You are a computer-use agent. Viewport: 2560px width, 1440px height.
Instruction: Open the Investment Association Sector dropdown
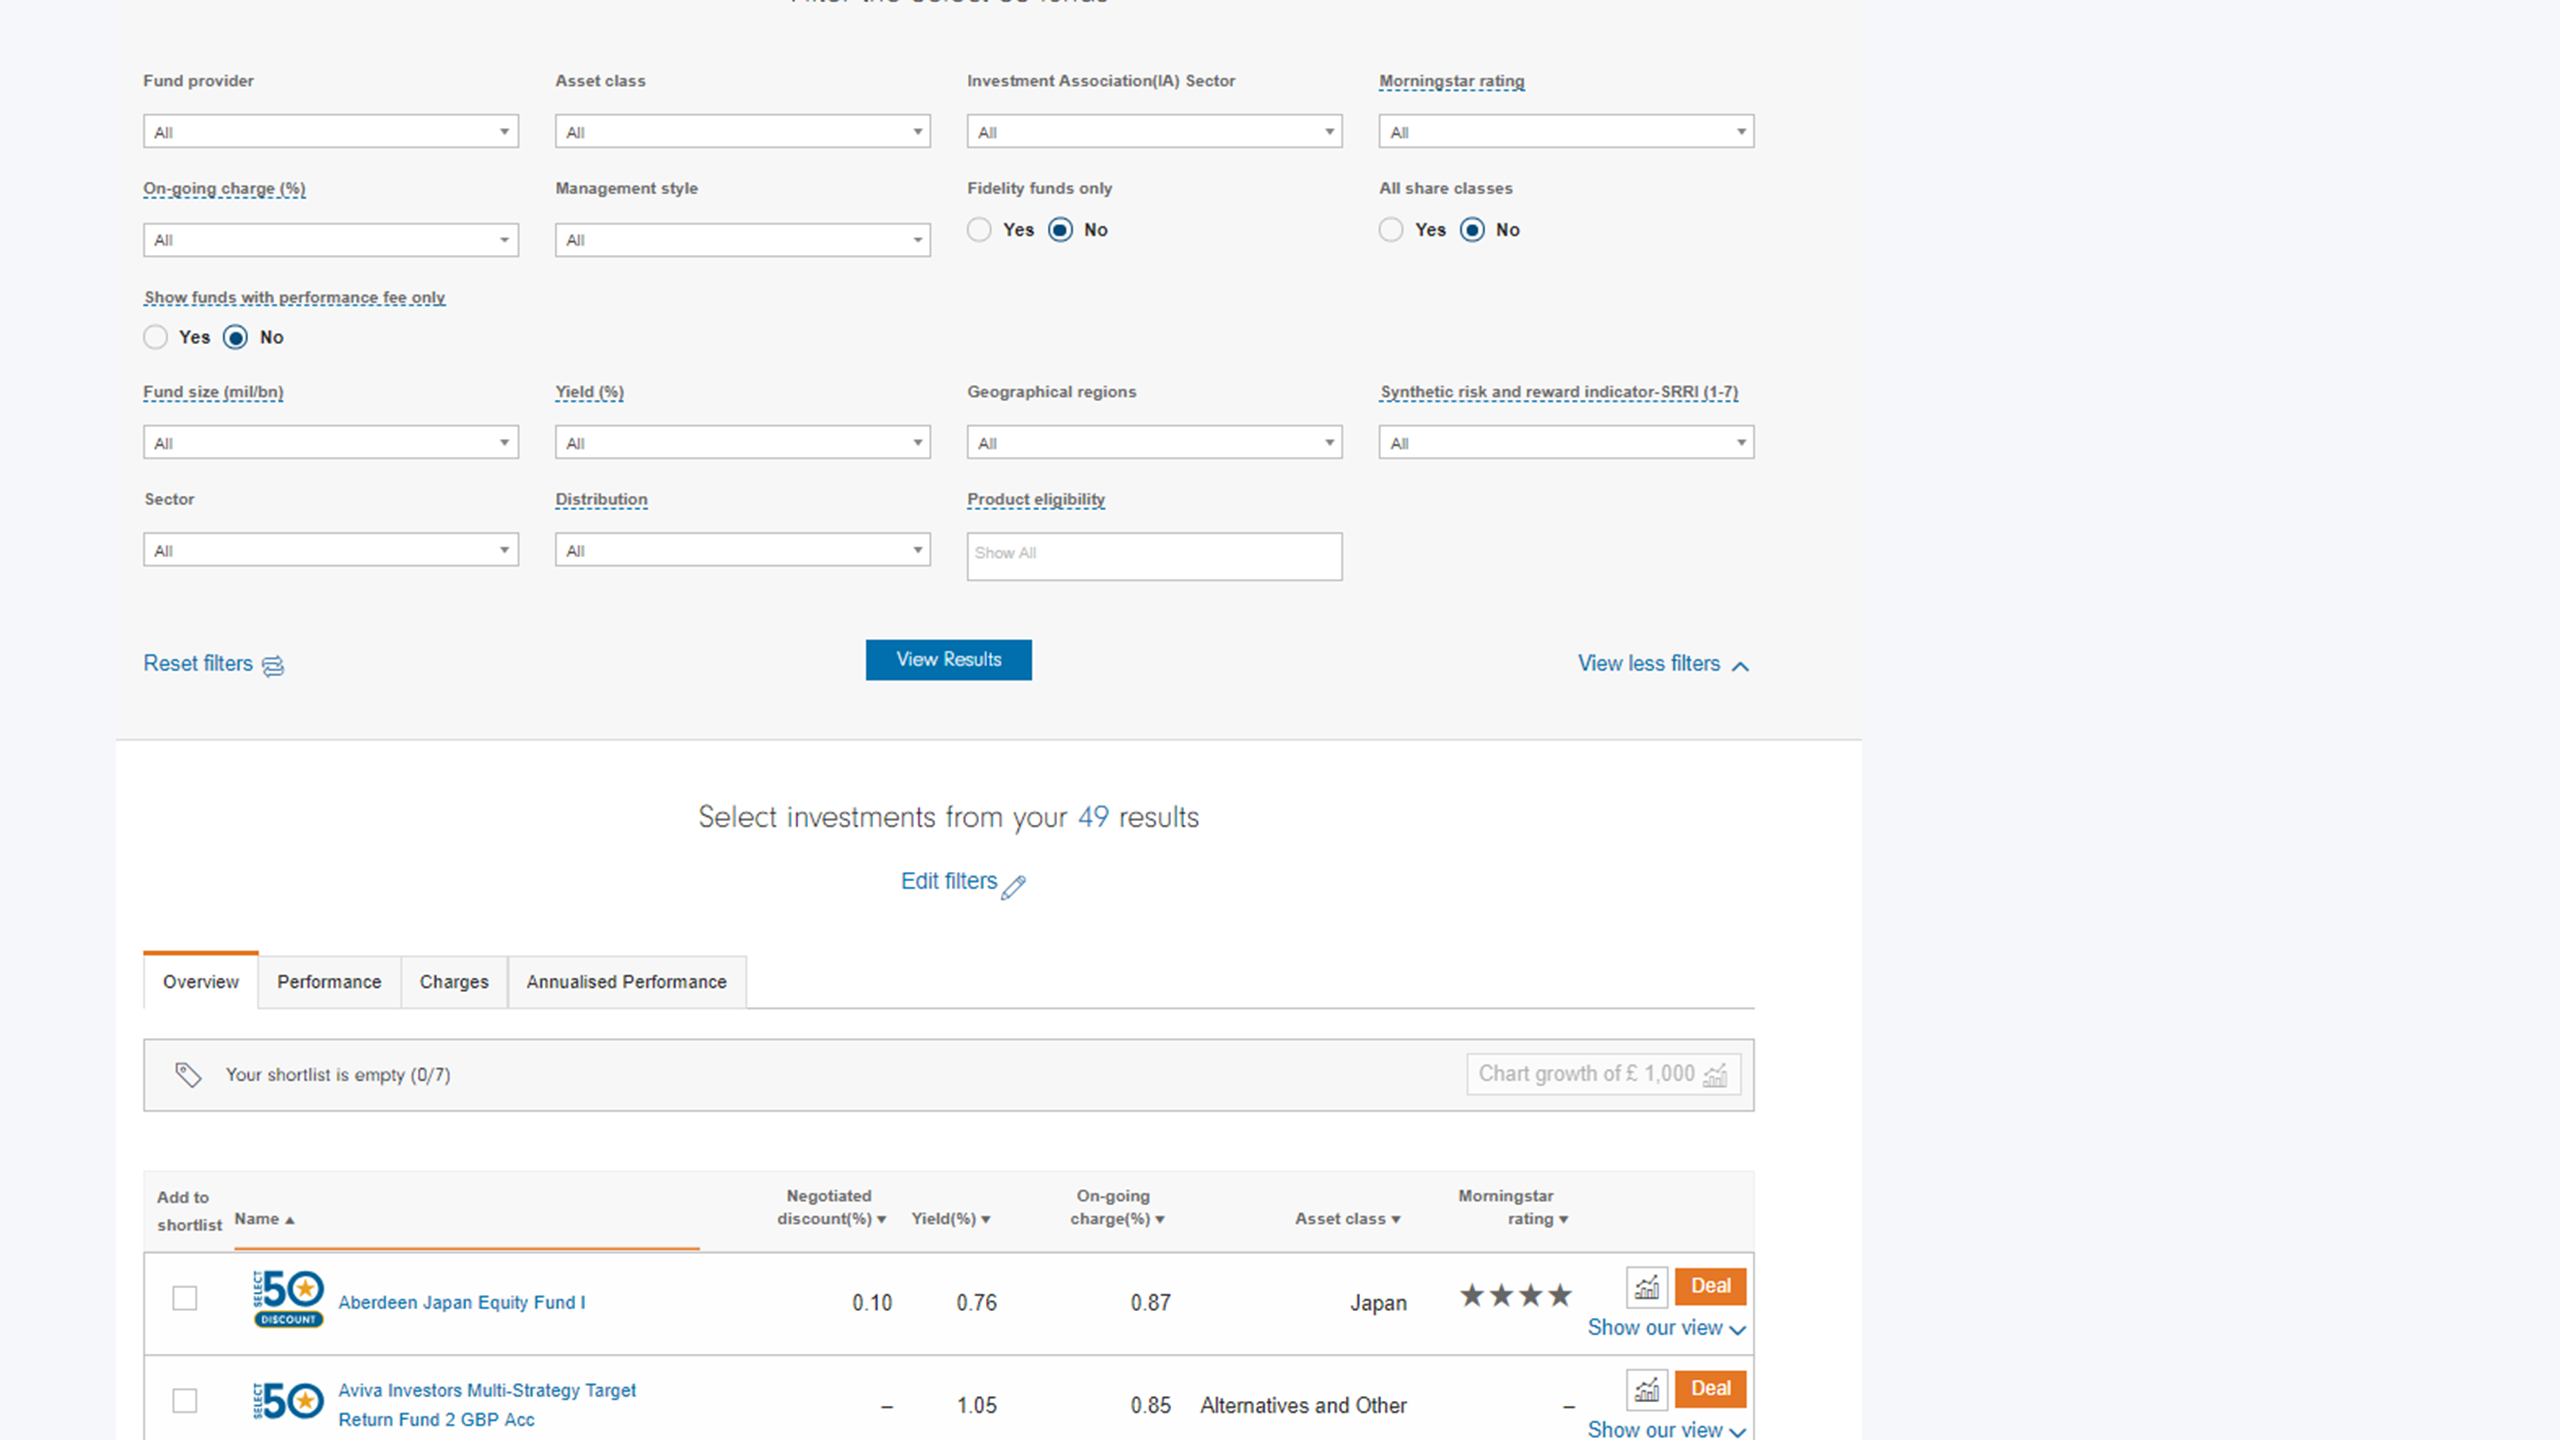(1155, 132)
